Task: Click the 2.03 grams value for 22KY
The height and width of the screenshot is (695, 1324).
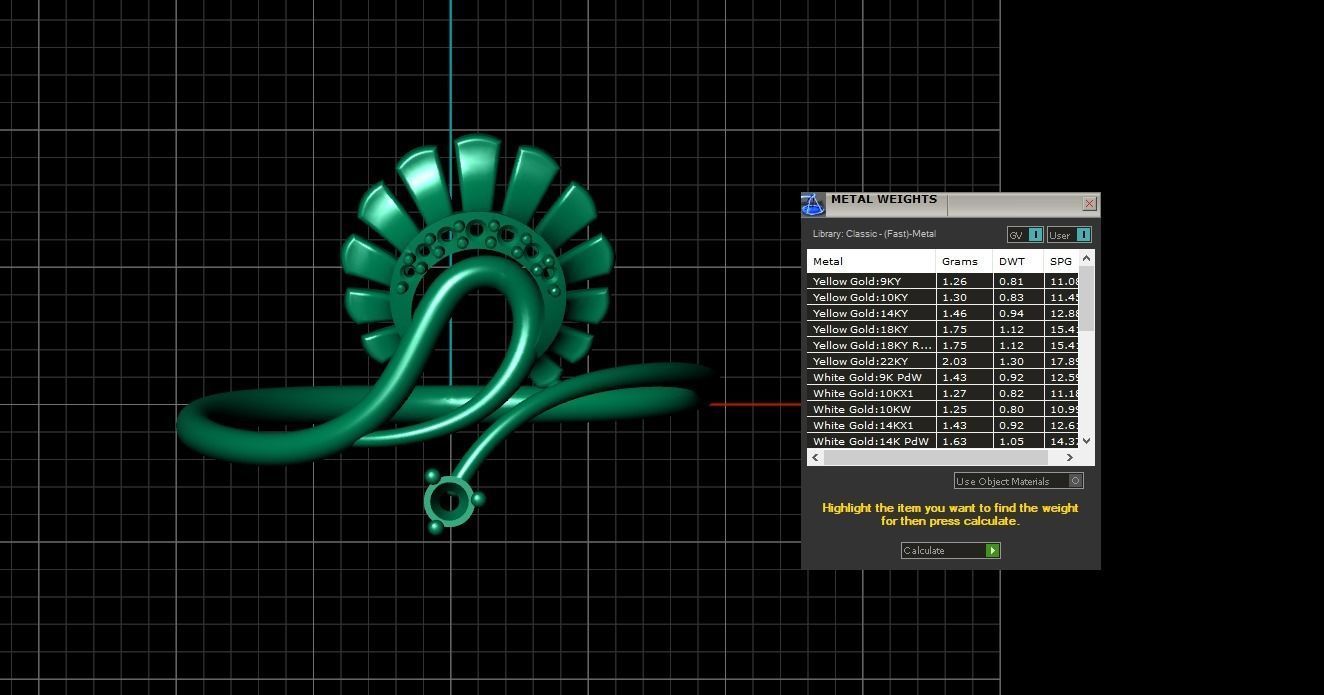Action: tap(954, 361)
